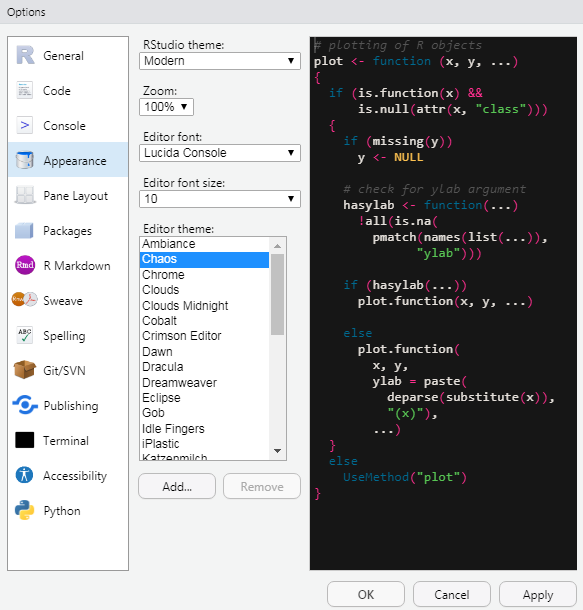Image resolution: width=583 pixels, height=610 pixels.
Task: Open the Editor font size dropdown
Action: 220,199
